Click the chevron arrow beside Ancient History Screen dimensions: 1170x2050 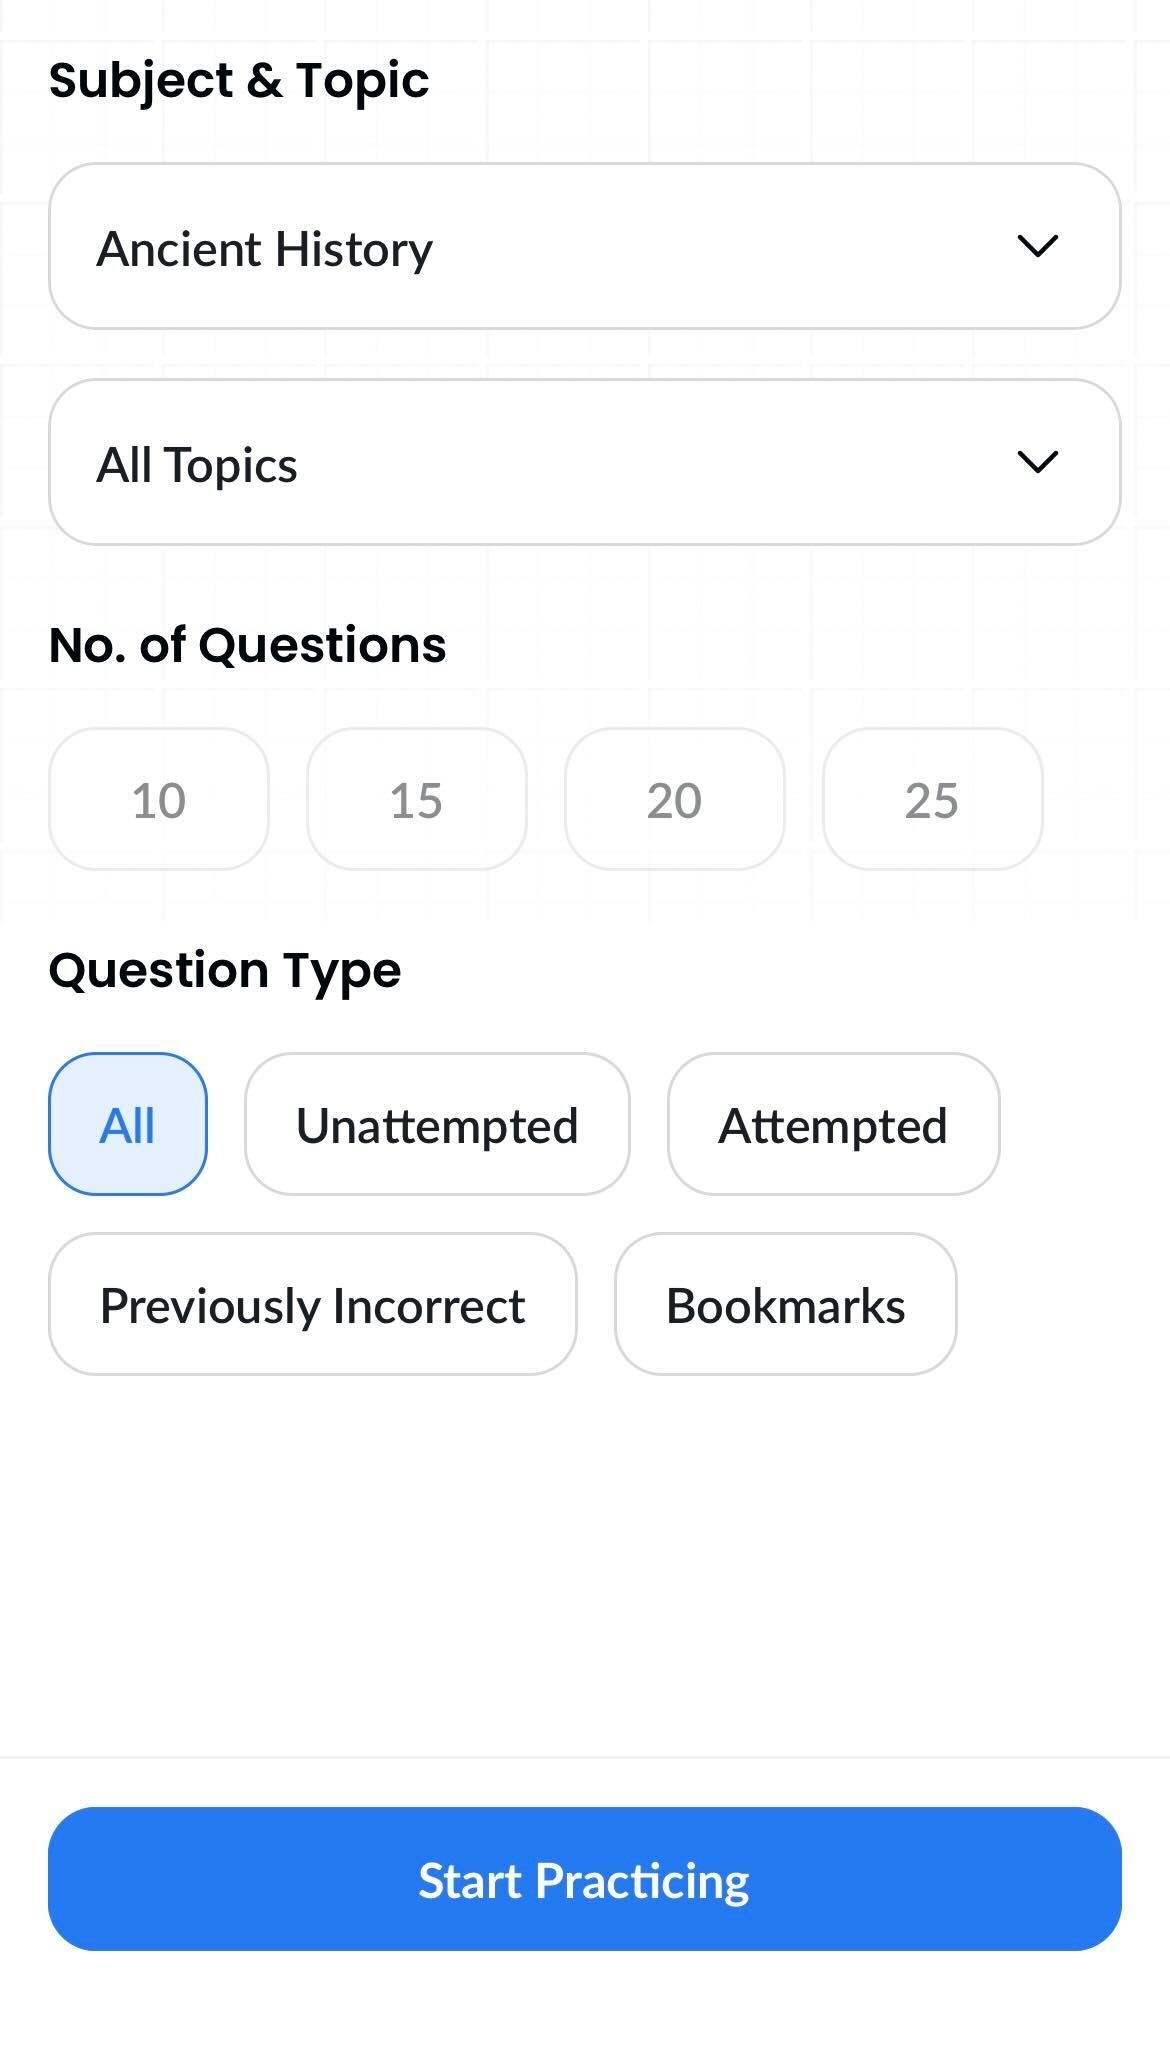click(1037, 246)
